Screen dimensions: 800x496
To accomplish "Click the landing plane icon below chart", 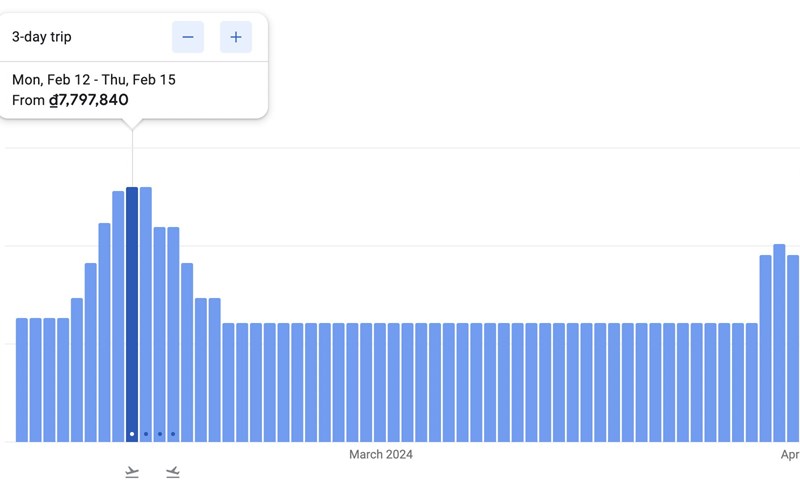I will pyautogui.click(x=173, y=472).
